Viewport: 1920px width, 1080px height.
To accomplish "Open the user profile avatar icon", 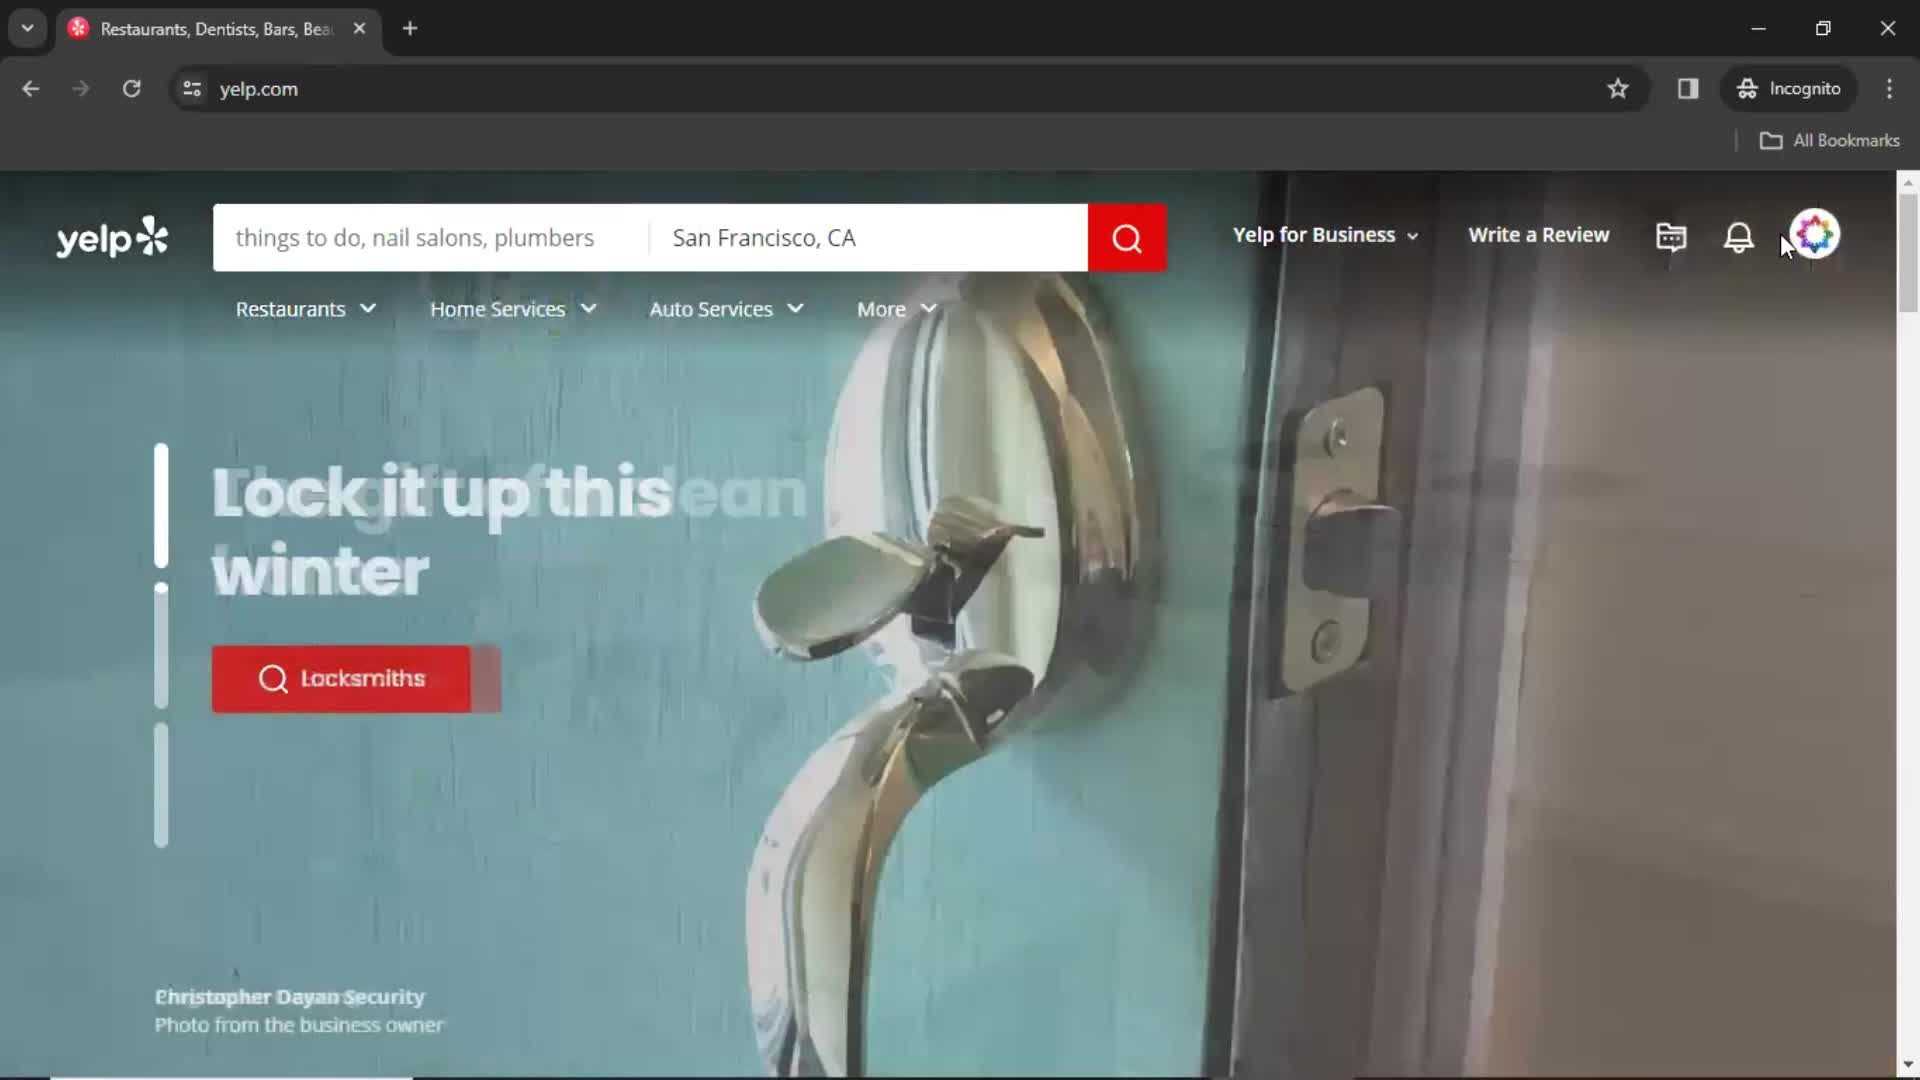I will [1815, 235].
